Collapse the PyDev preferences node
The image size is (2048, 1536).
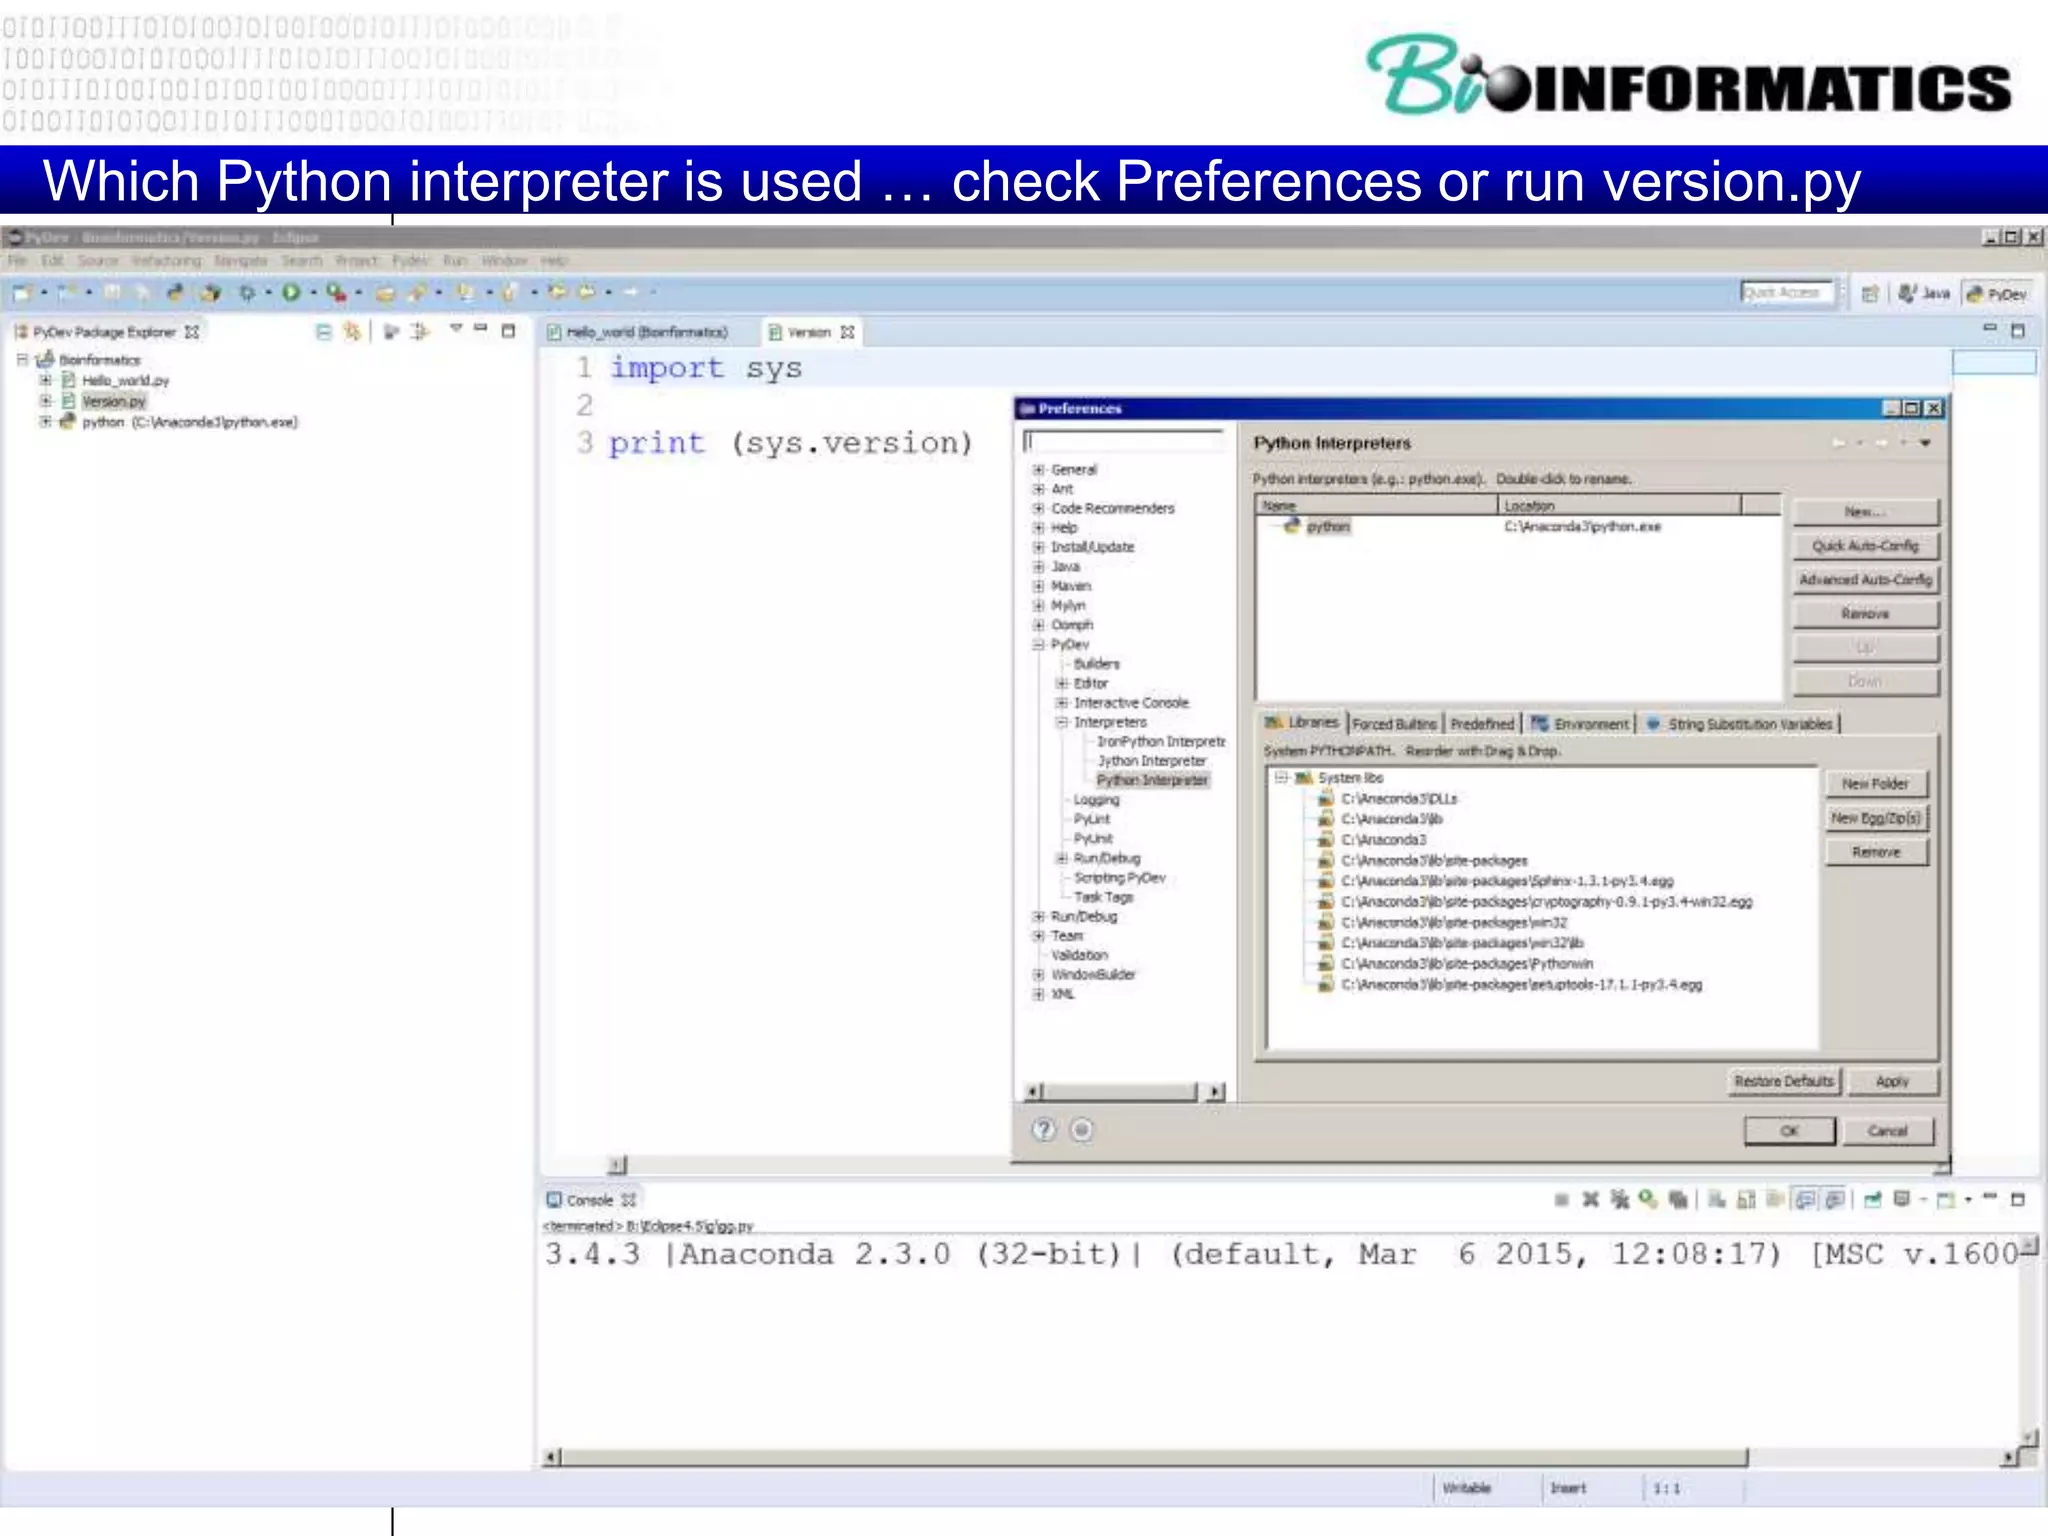(x=1039, y=644)
